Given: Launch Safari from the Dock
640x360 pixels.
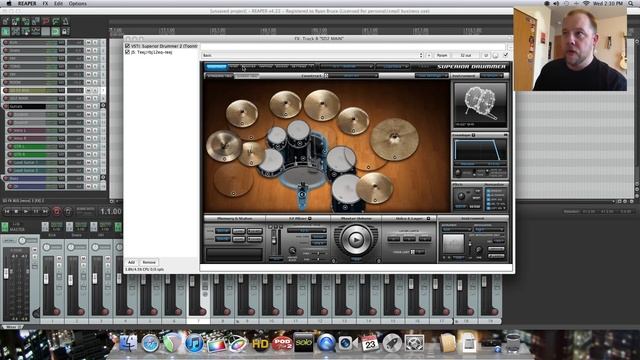Looking at the screenshot, I should [150, 343].
